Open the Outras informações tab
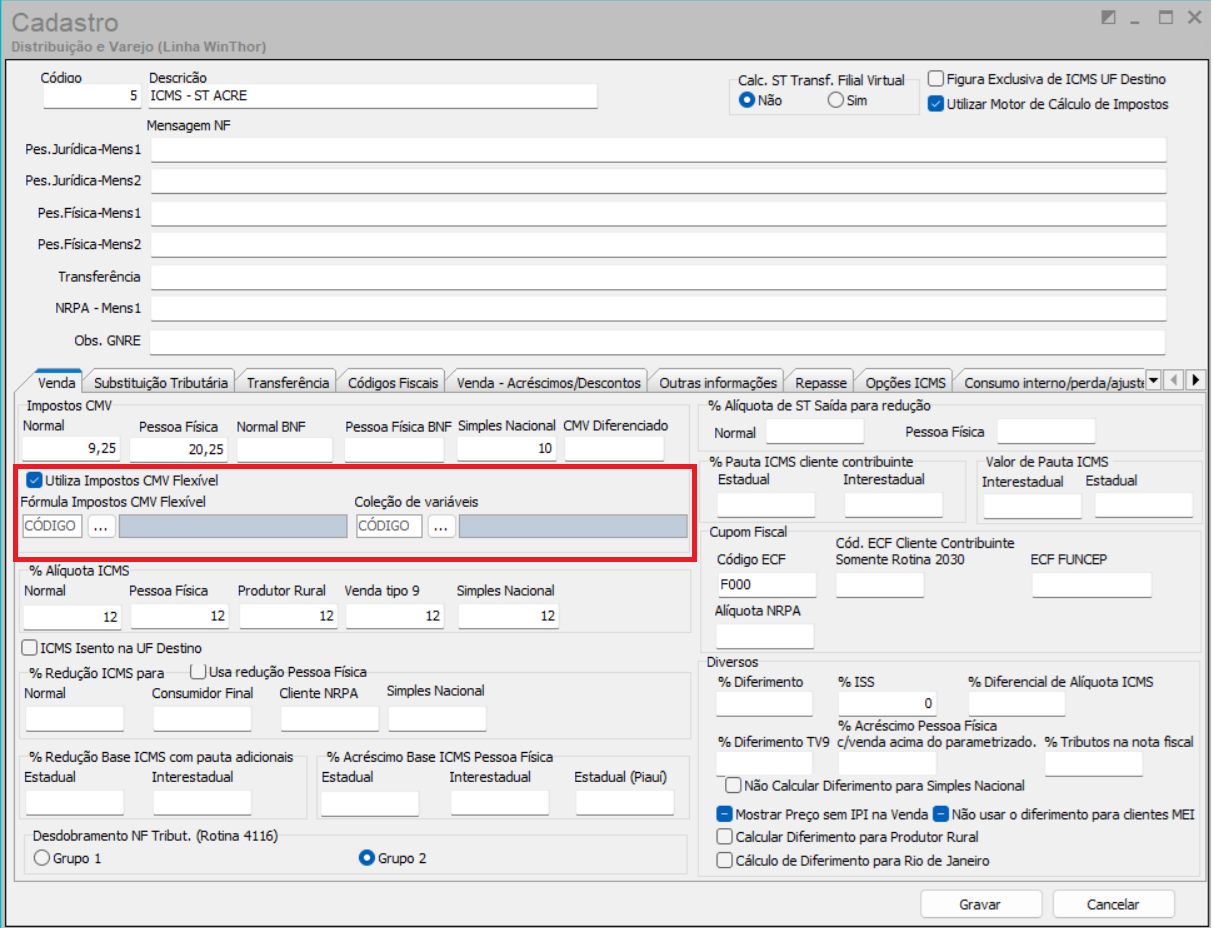 point(718,382)
